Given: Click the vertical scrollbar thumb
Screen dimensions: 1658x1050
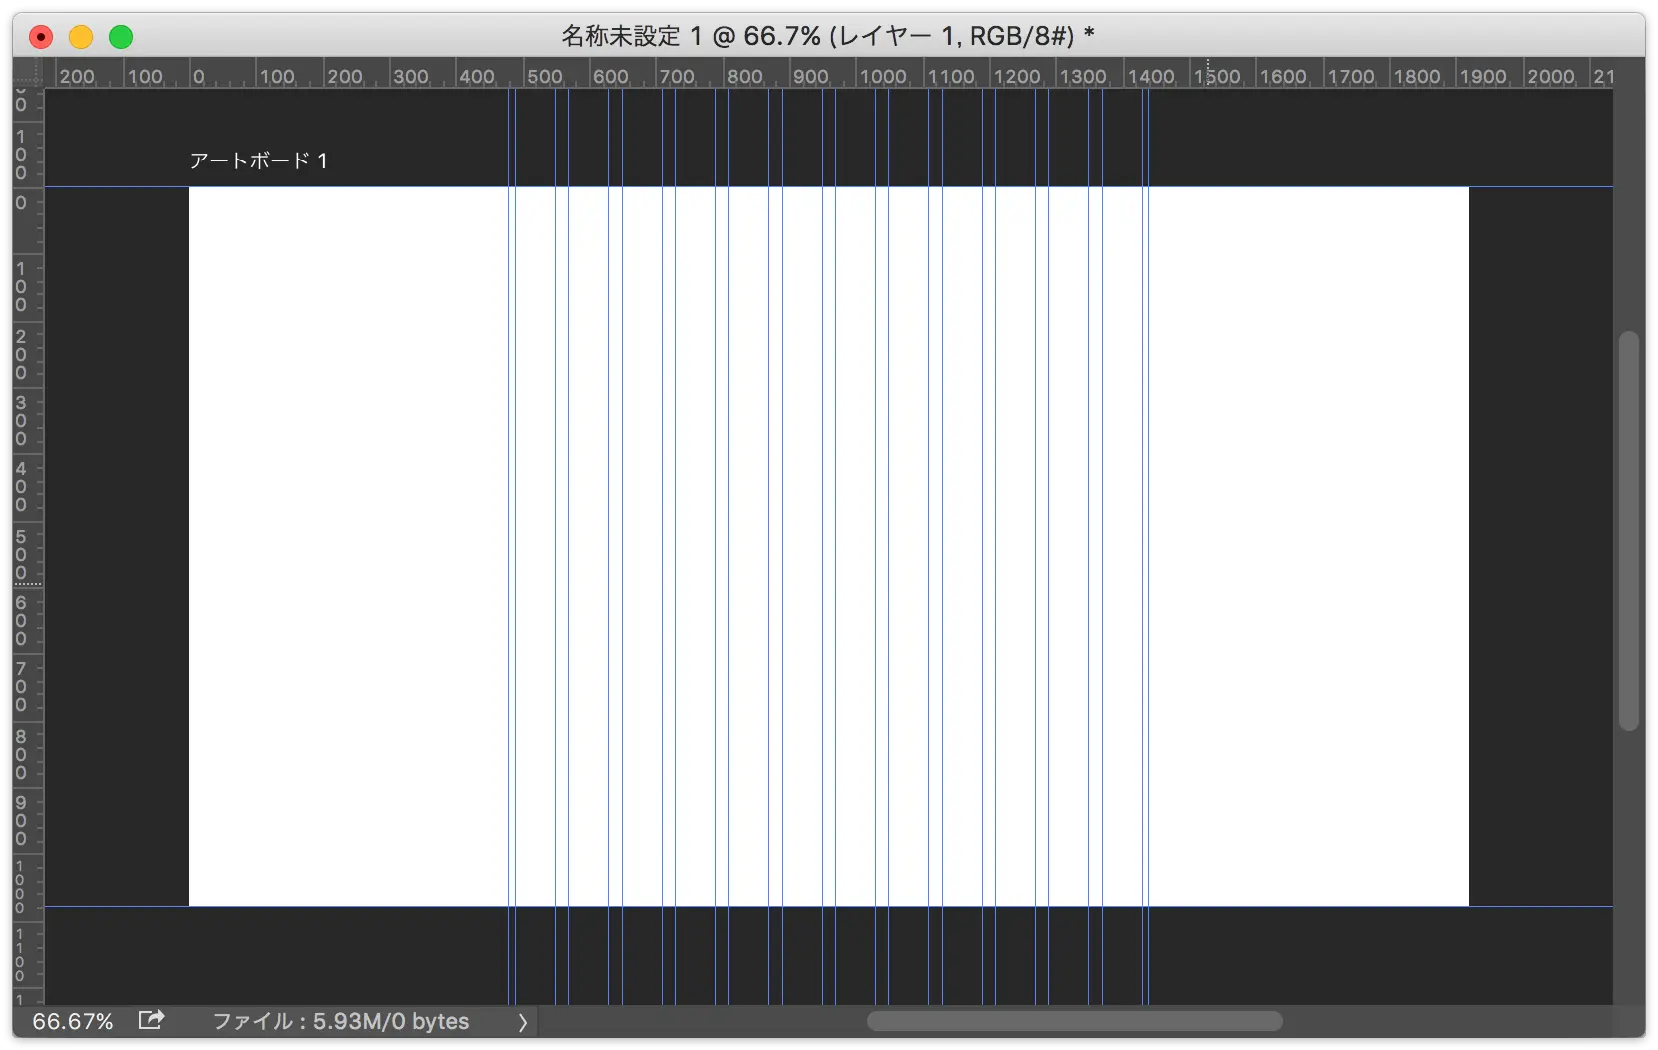Looking at the screenshot, I should pyautogui.click(x=1628, y=530).
